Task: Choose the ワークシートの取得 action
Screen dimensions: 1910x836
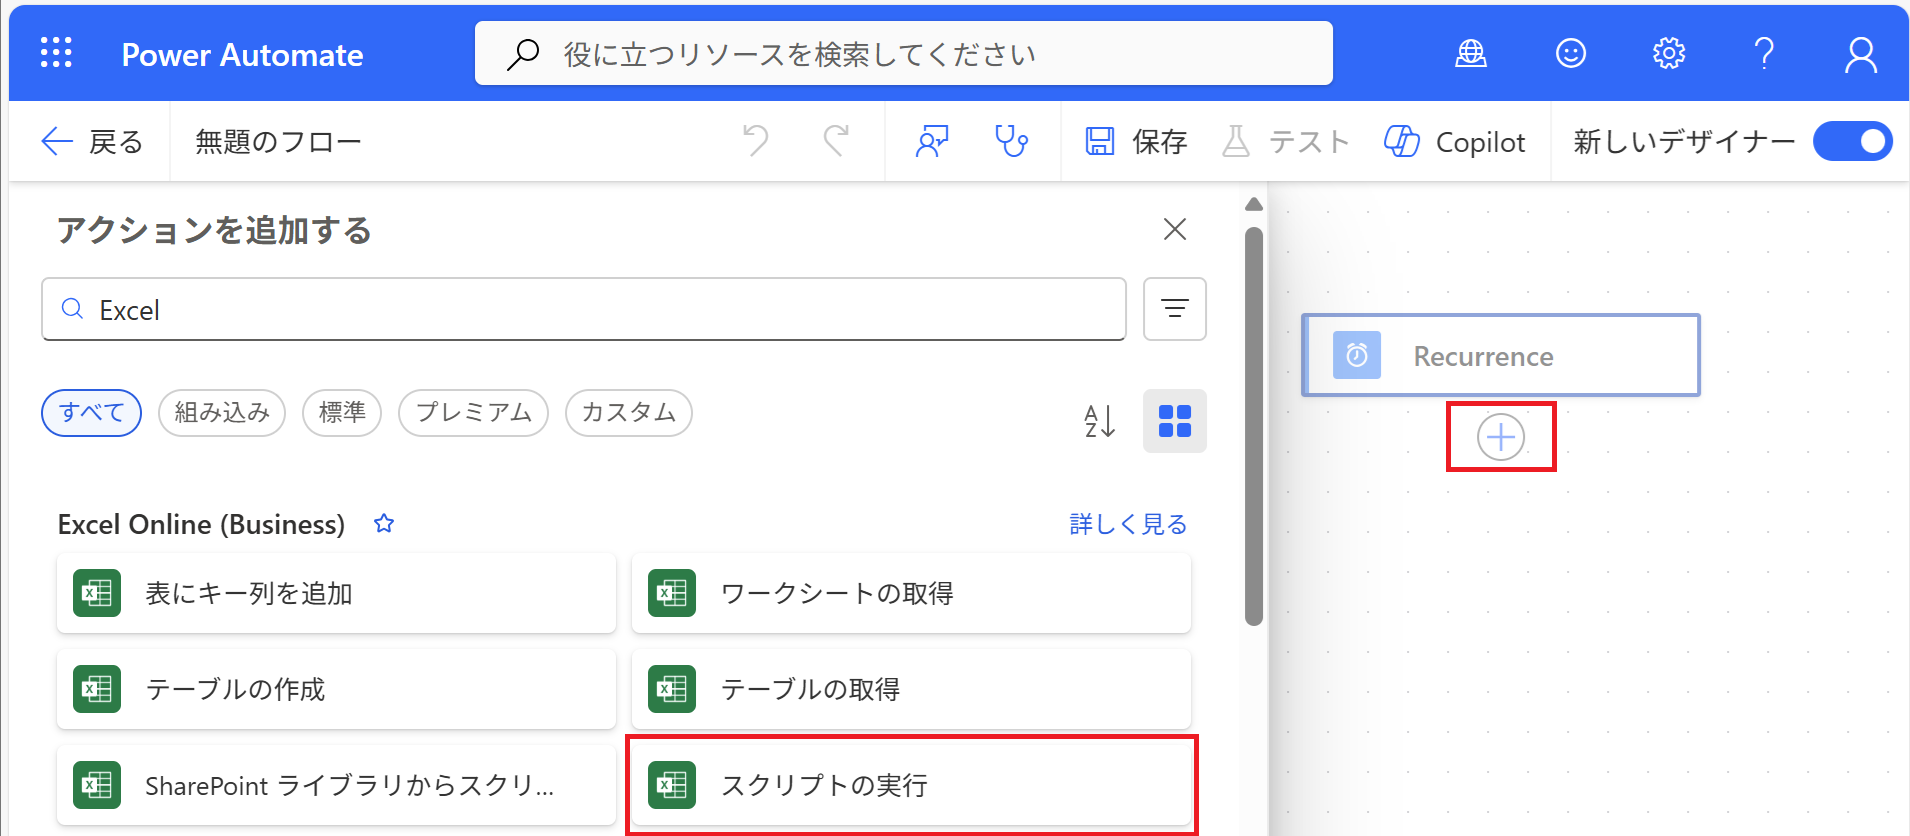Action: tap(911, 593)
